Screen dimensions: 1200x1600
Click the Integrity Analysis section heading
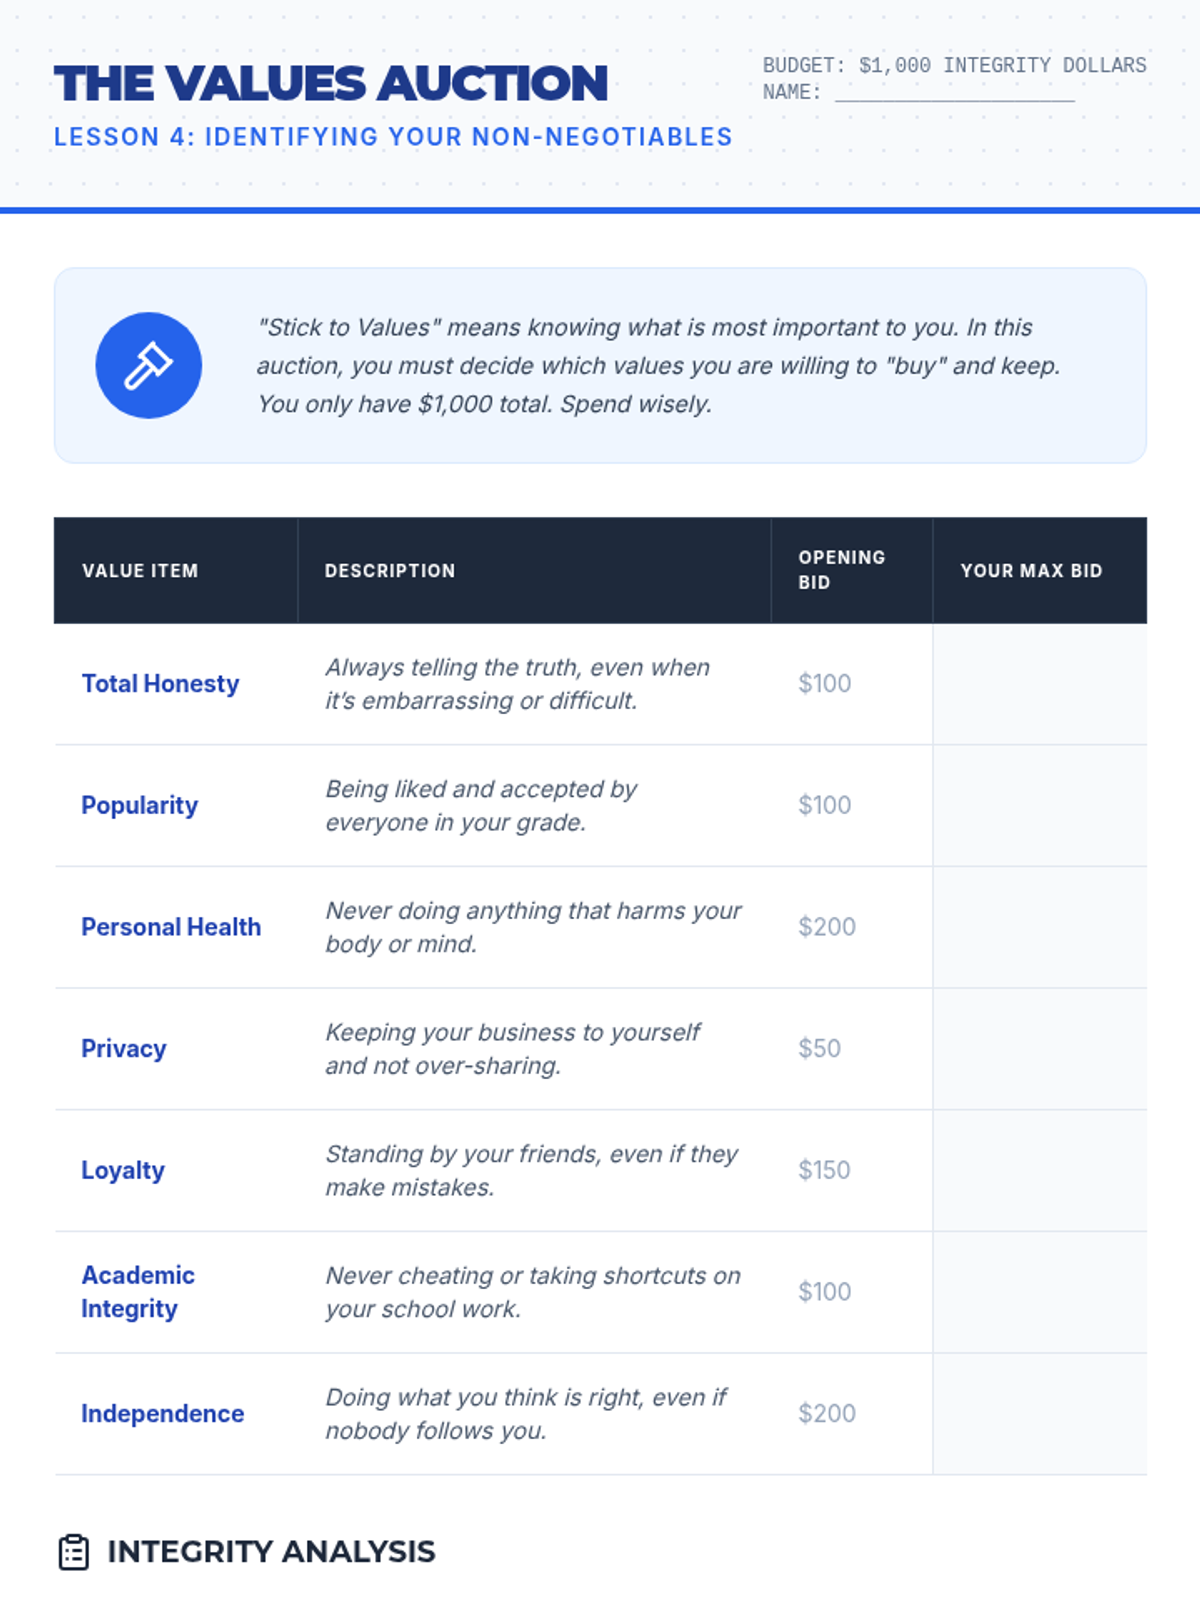click(271, 1552)
